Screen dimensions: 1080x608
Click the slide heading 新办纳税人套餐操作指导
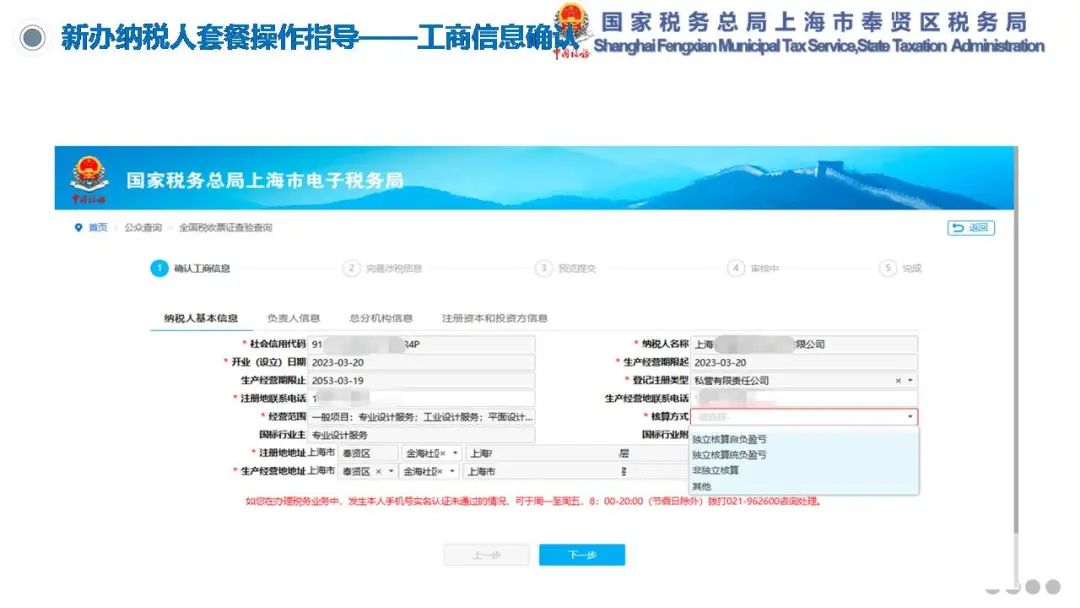(x=210, y=37)
